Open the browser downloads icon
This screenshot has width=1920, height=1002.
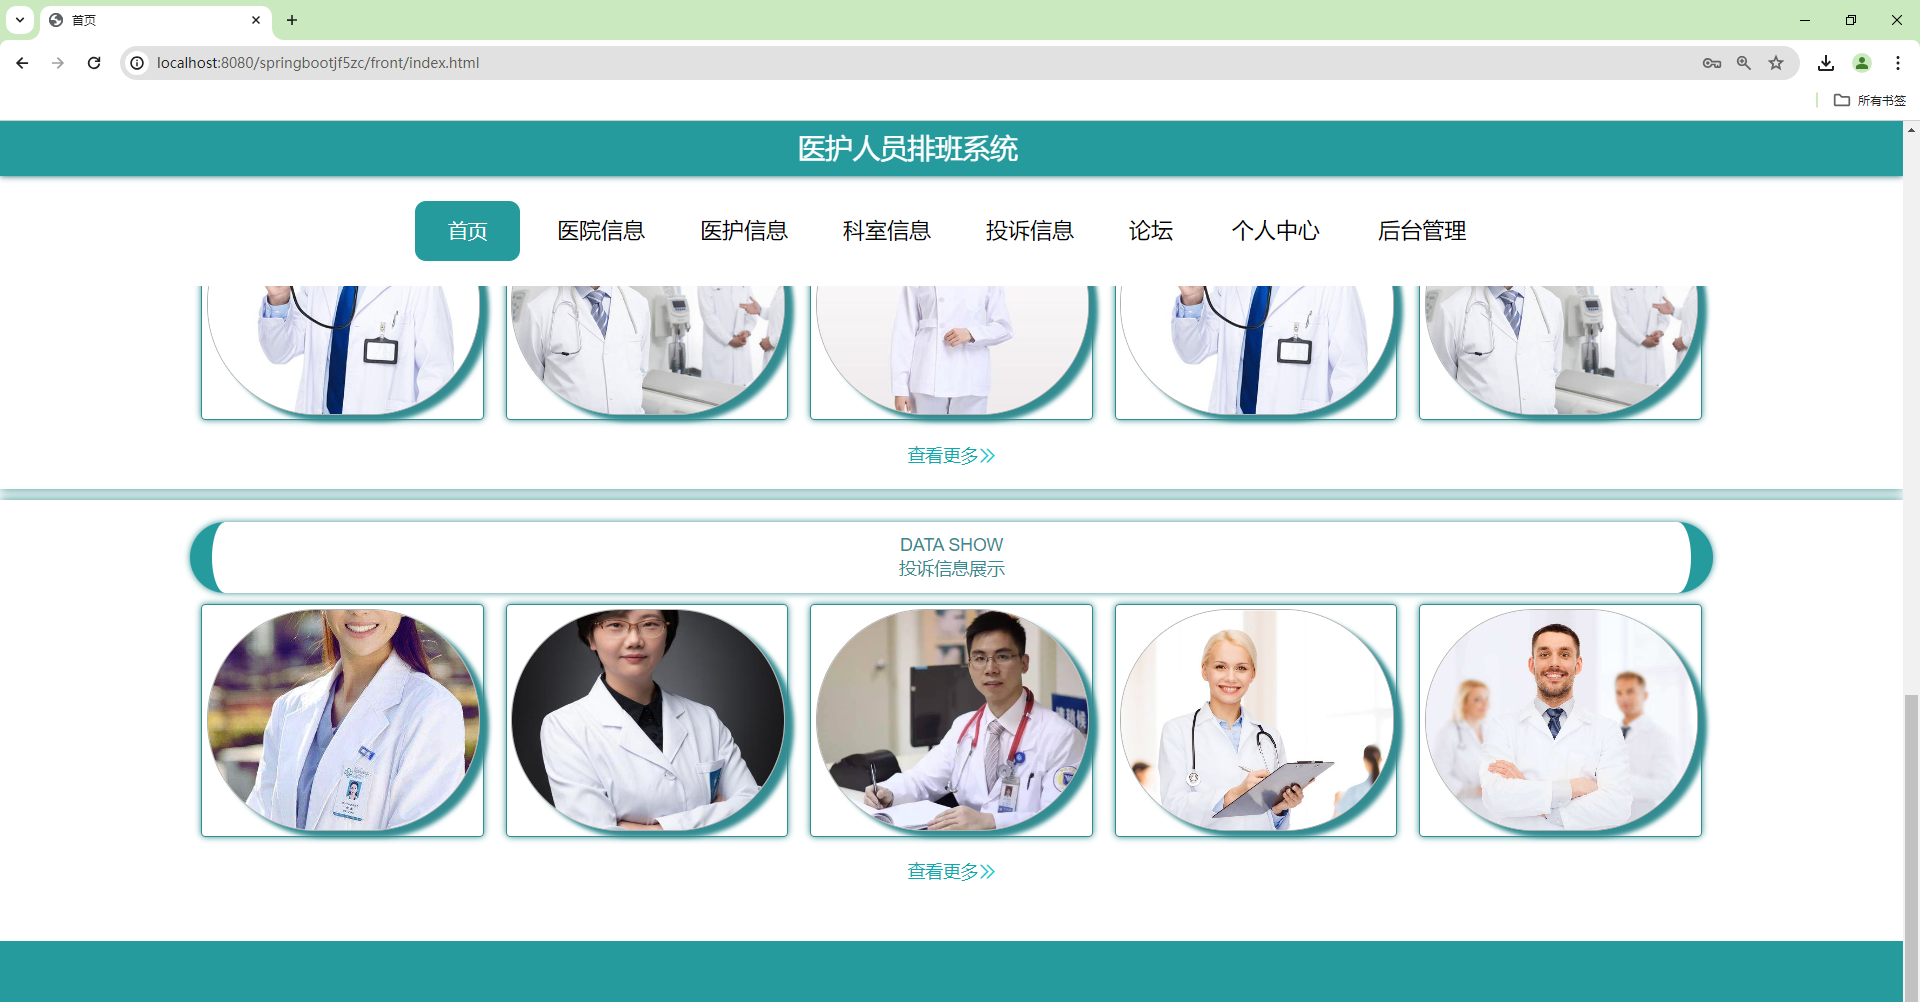click(1826, 63)
